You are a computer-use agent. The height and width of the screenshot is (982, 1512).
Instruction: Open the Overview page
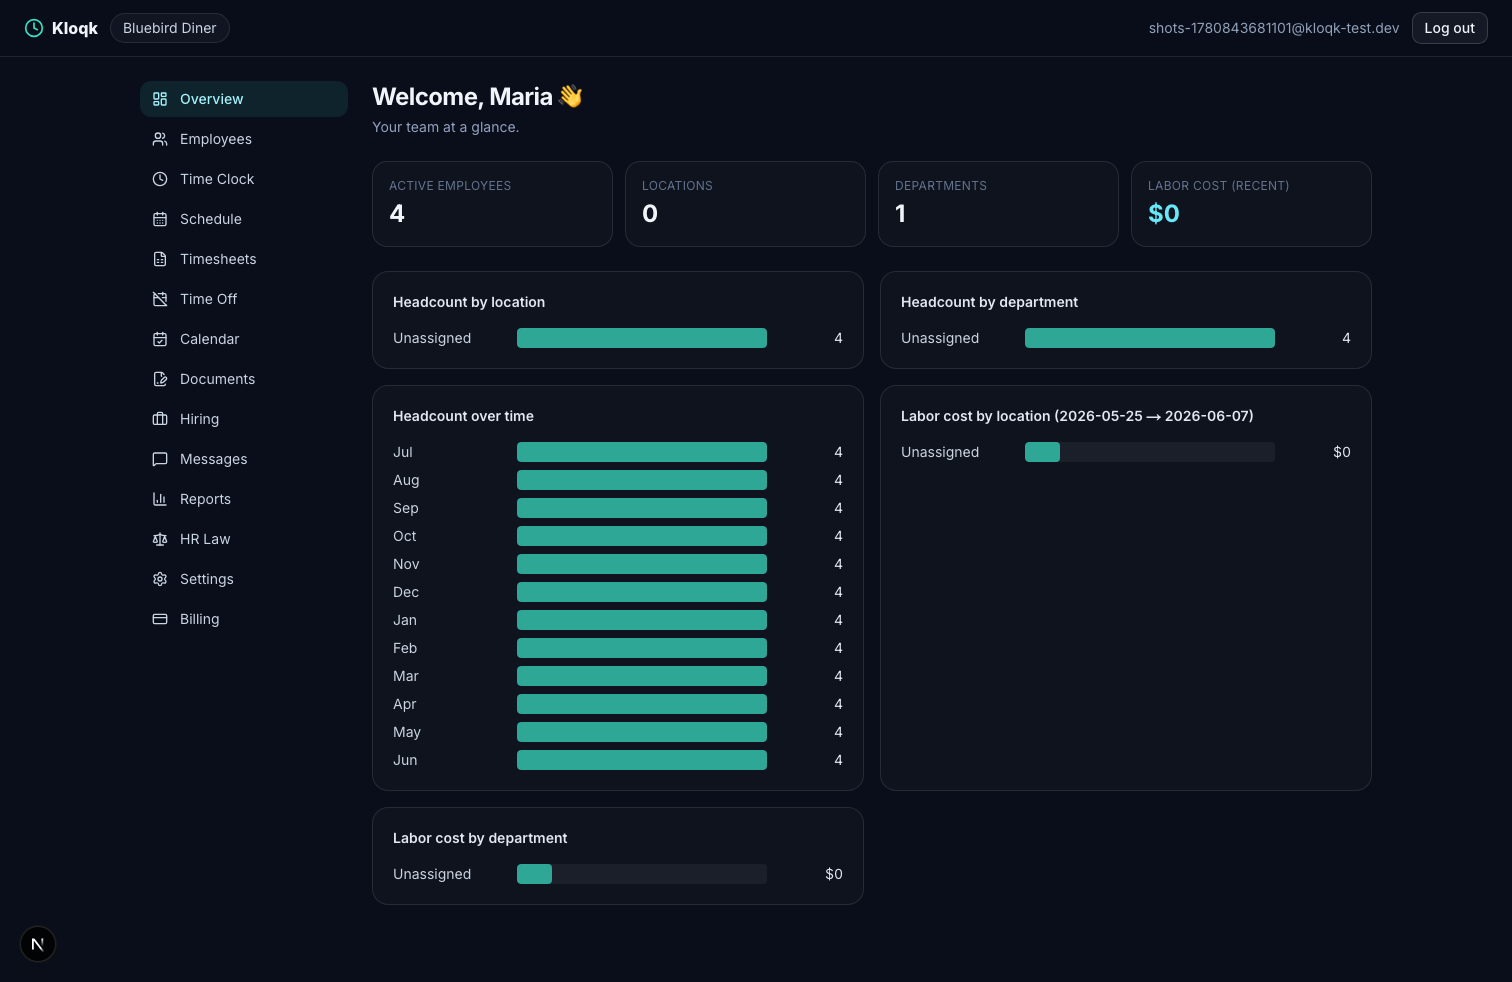[x=244, y=99]
